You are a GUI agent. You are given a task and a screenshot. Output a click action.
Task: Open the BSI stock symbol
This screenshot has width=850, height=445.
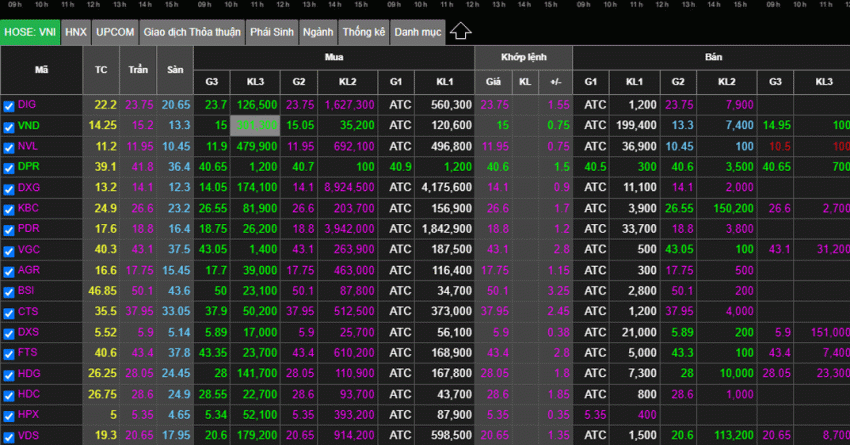[x=26, y=291]
